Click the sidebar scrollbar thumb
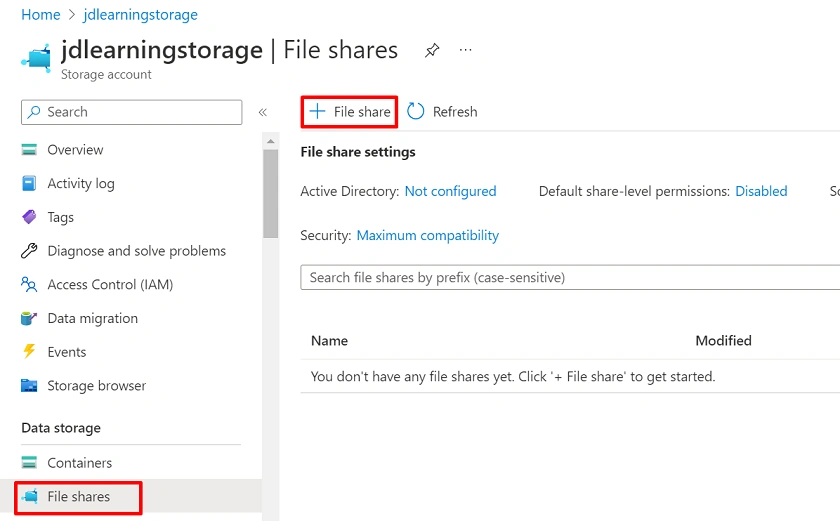 271,193
